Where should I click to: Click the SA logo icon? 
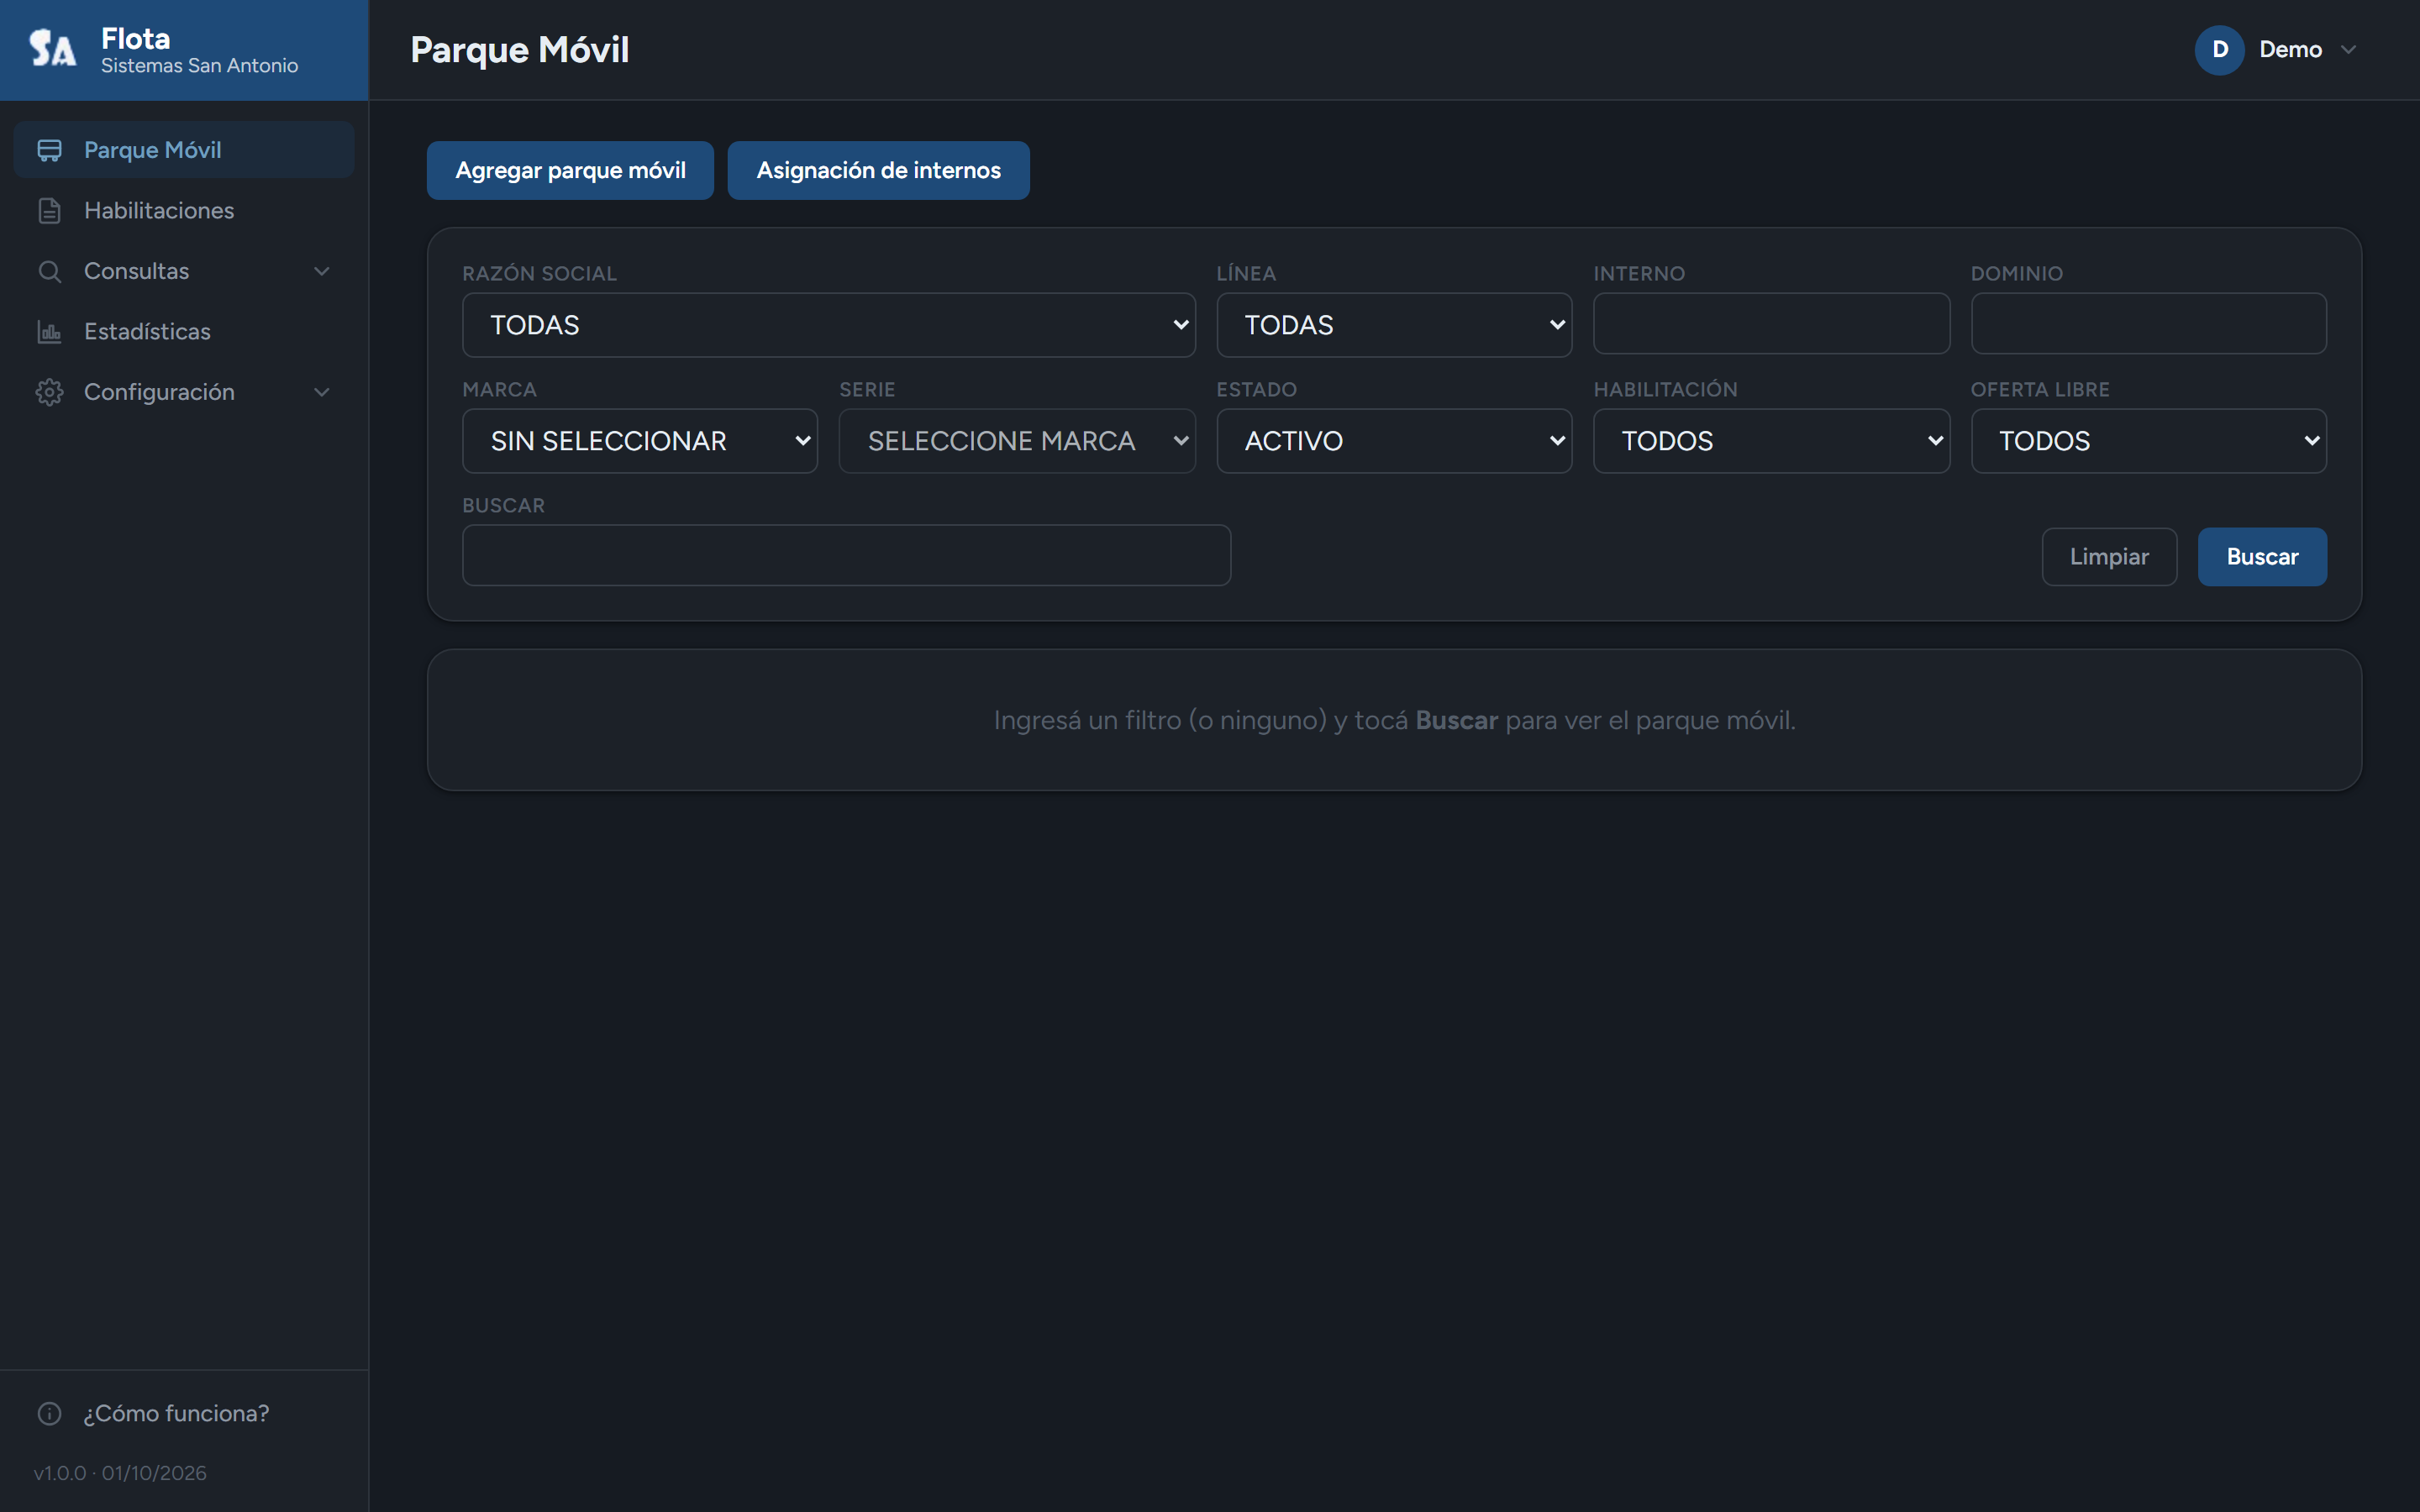pos(52,48)
